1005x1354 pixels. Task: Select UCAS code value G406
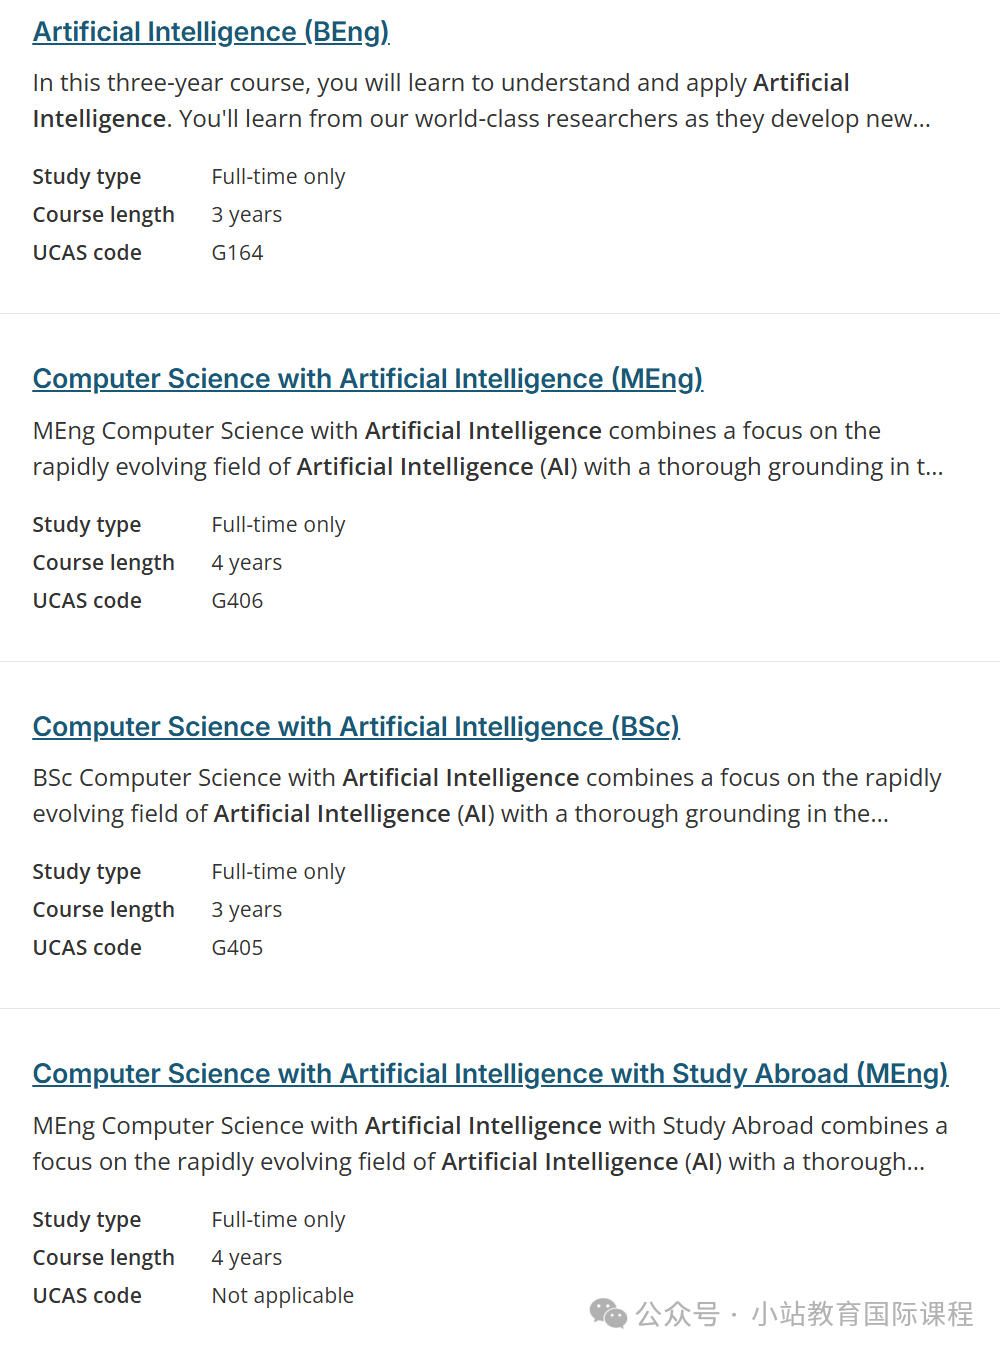237,601
